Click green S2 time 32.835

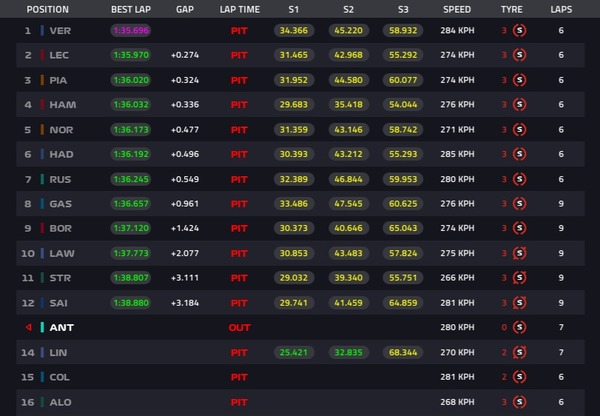(x=348, y=352)
